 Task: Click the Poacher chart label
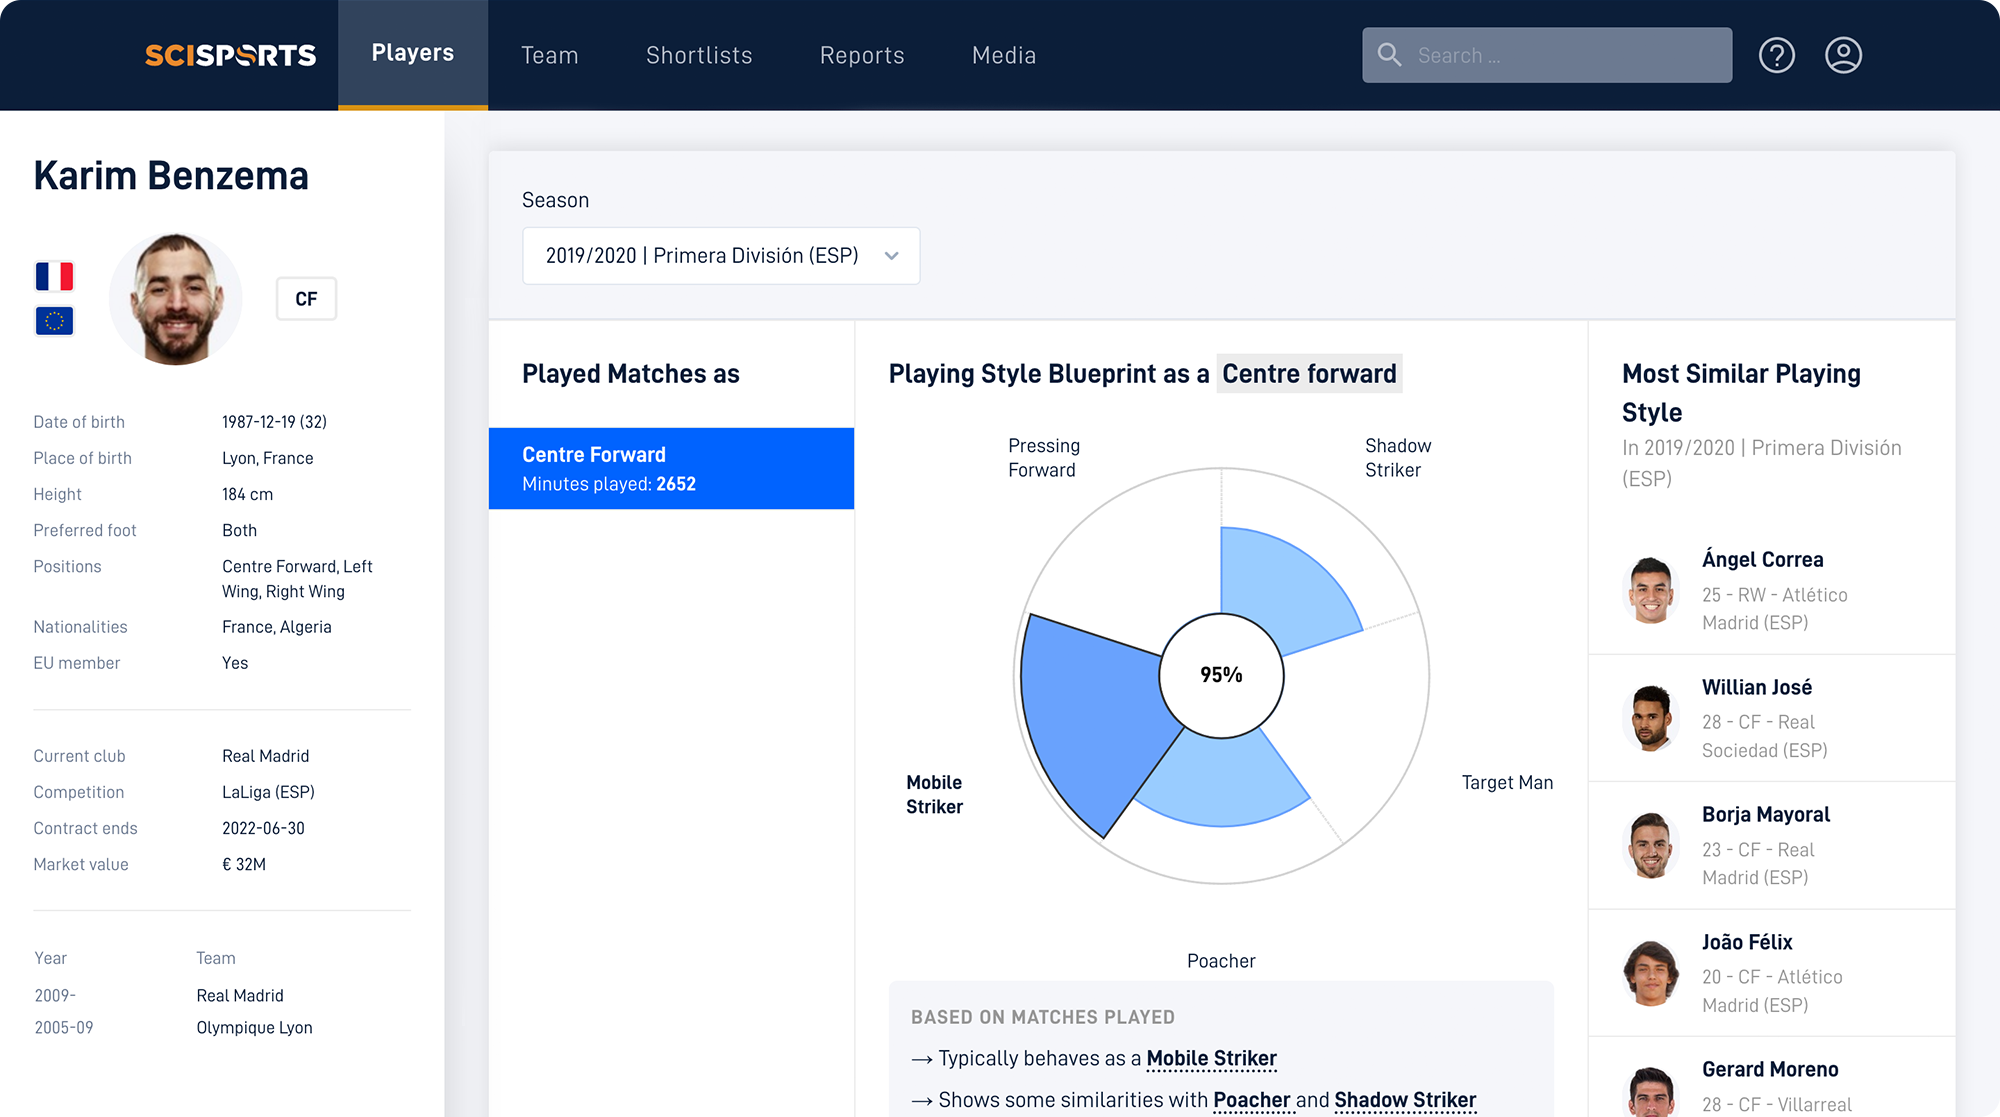point(1221,961)
